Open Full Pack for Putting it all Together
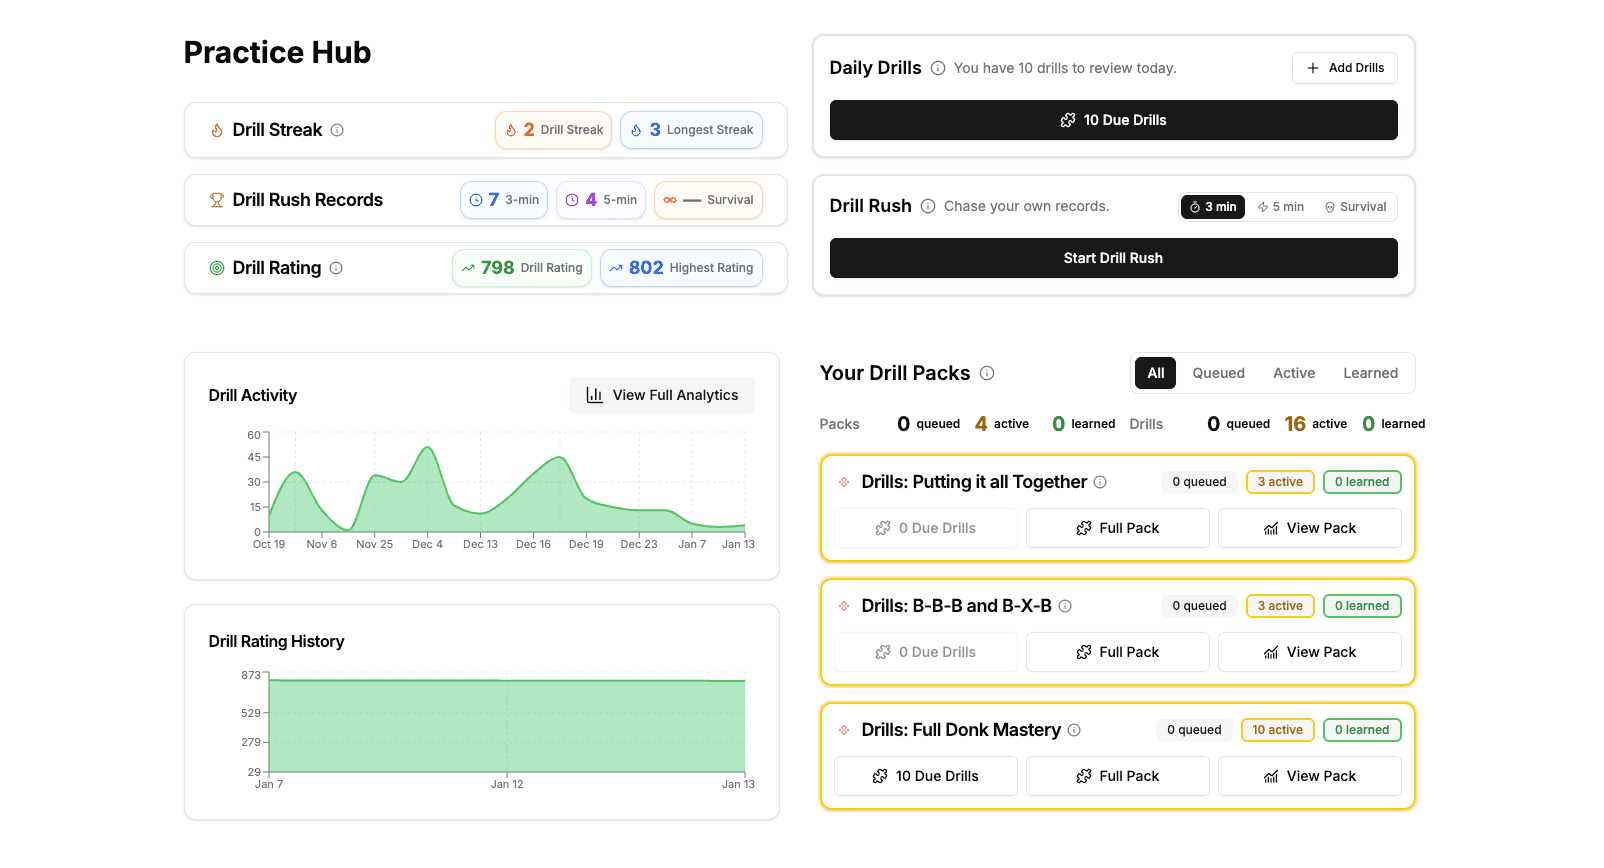 [1118, 528]
